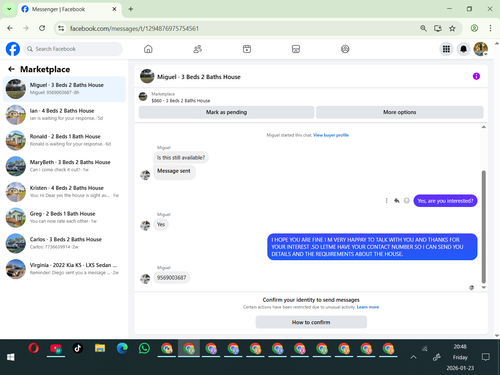The height and width of the screenshot is (375, 500).
Task: Open the account profile picture menu
Action: coord(481,49)
